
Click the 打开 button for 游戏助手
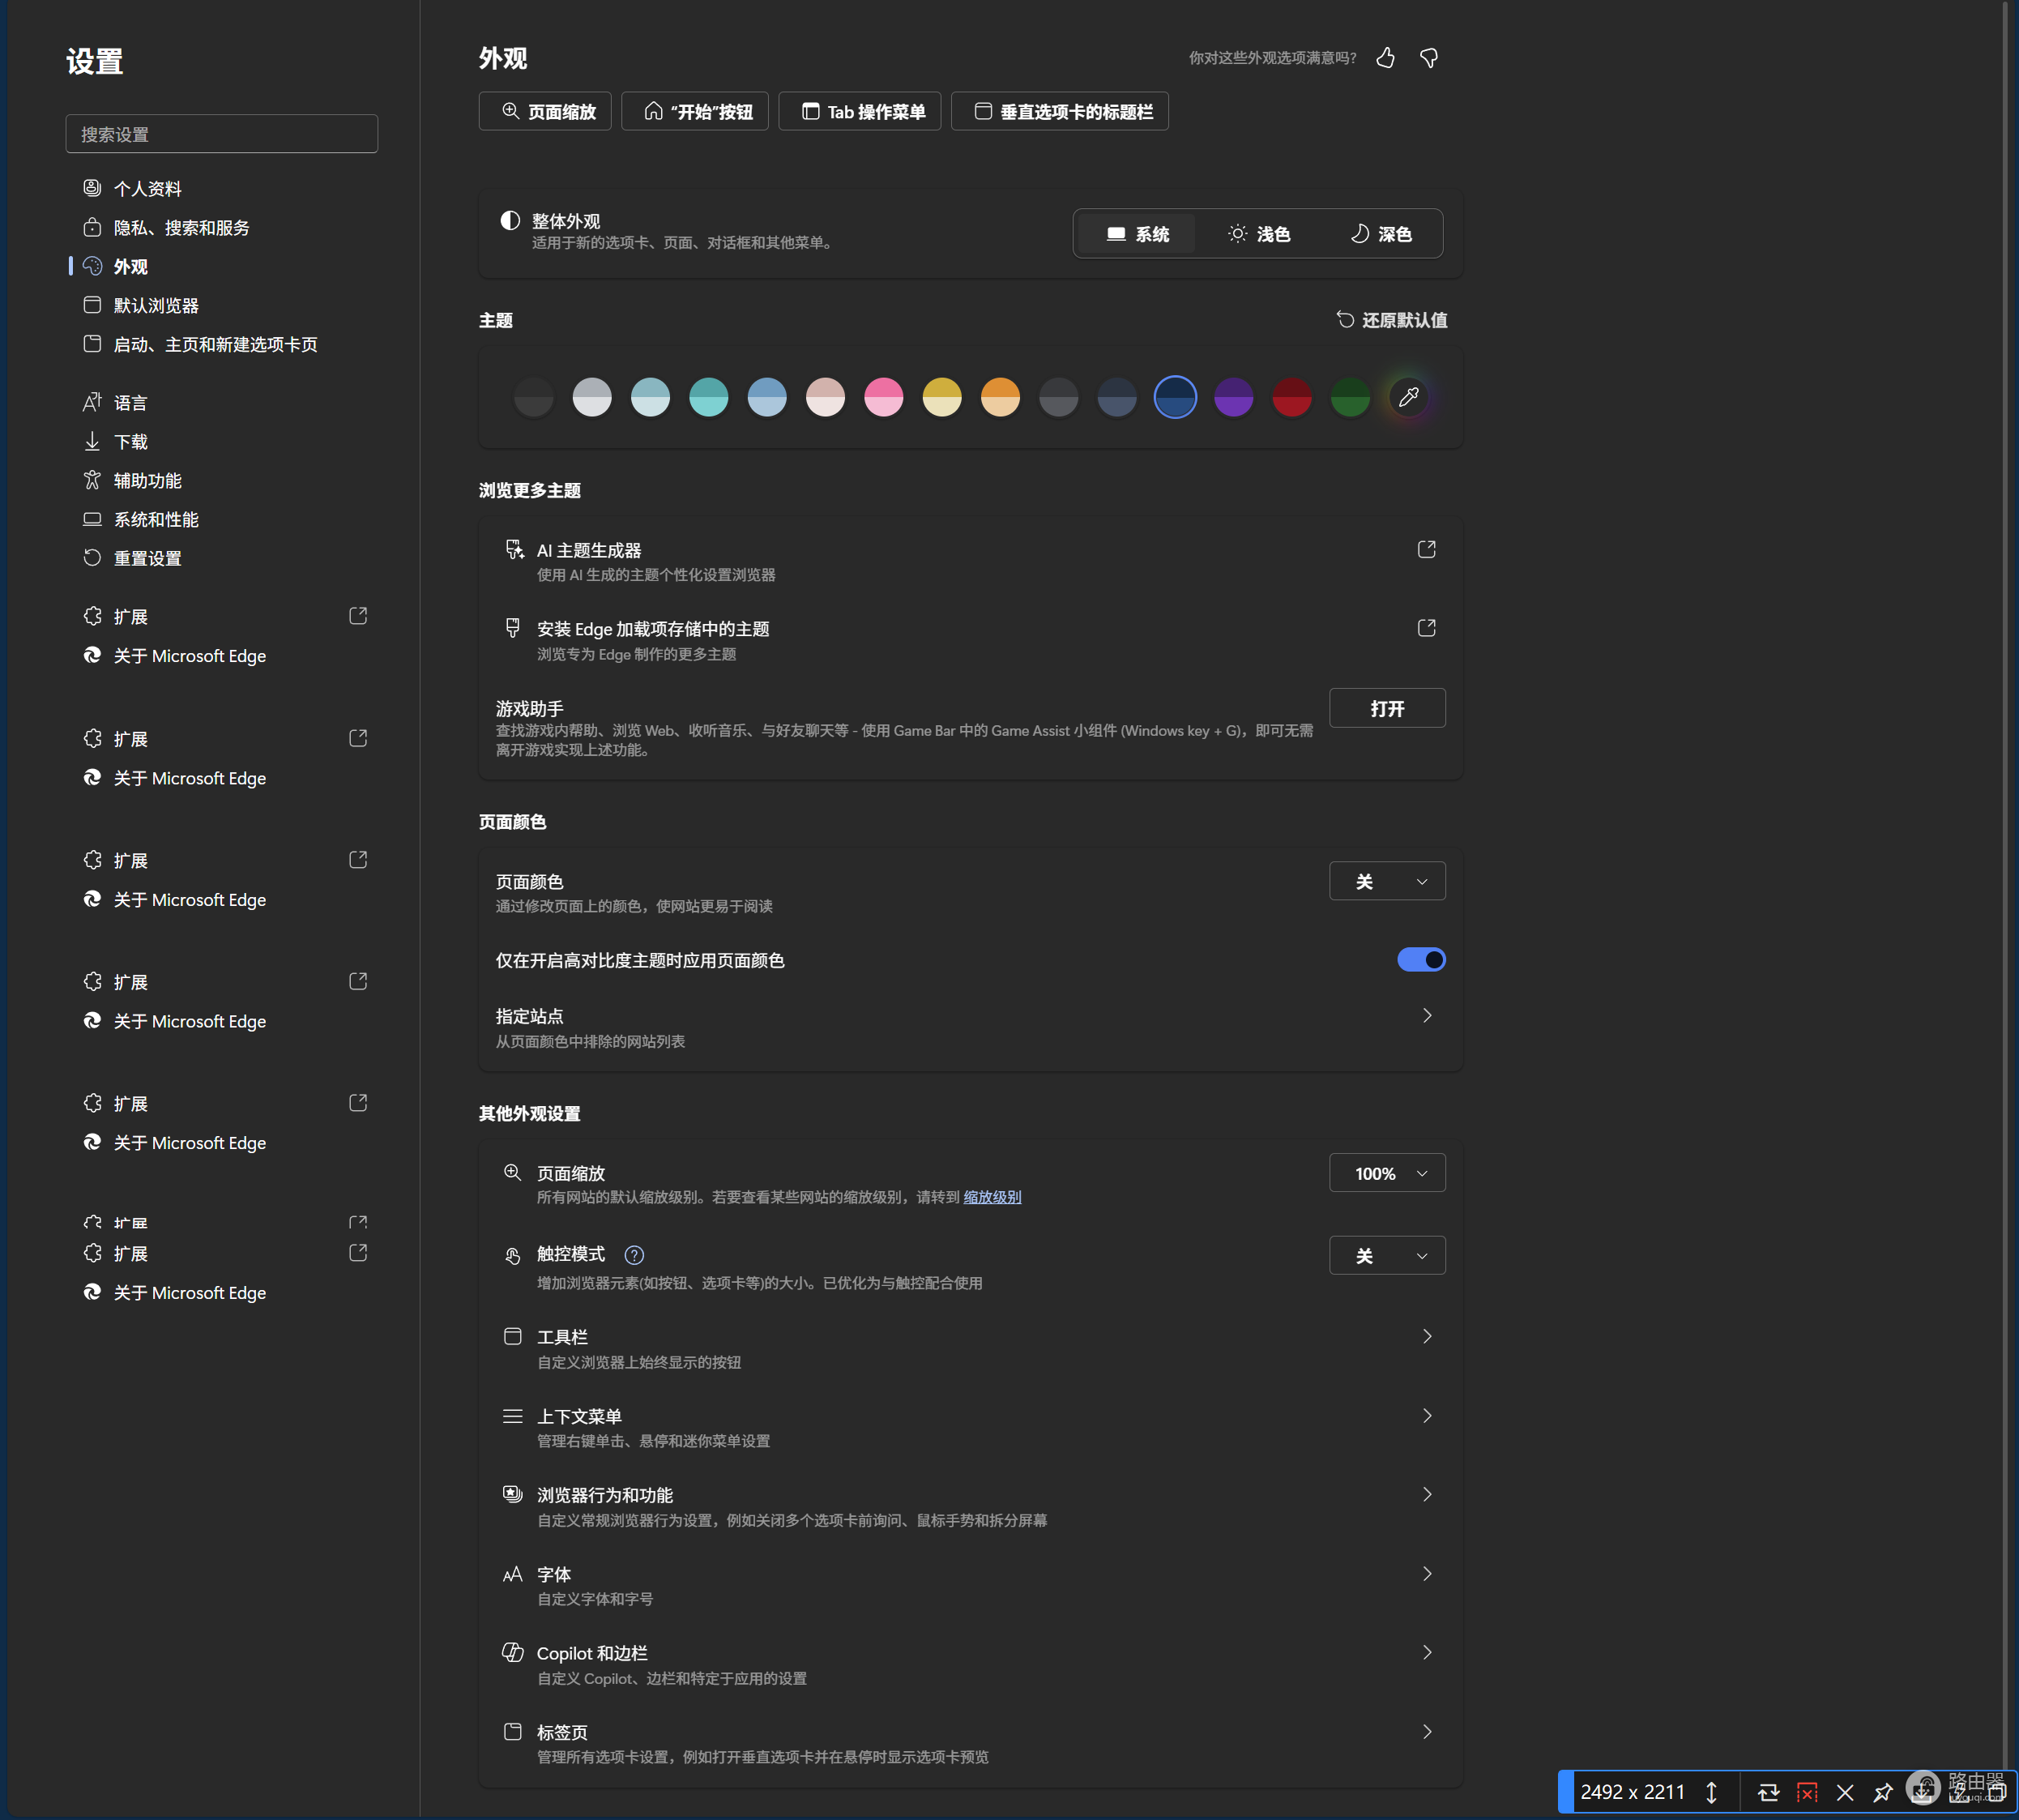1387,708
